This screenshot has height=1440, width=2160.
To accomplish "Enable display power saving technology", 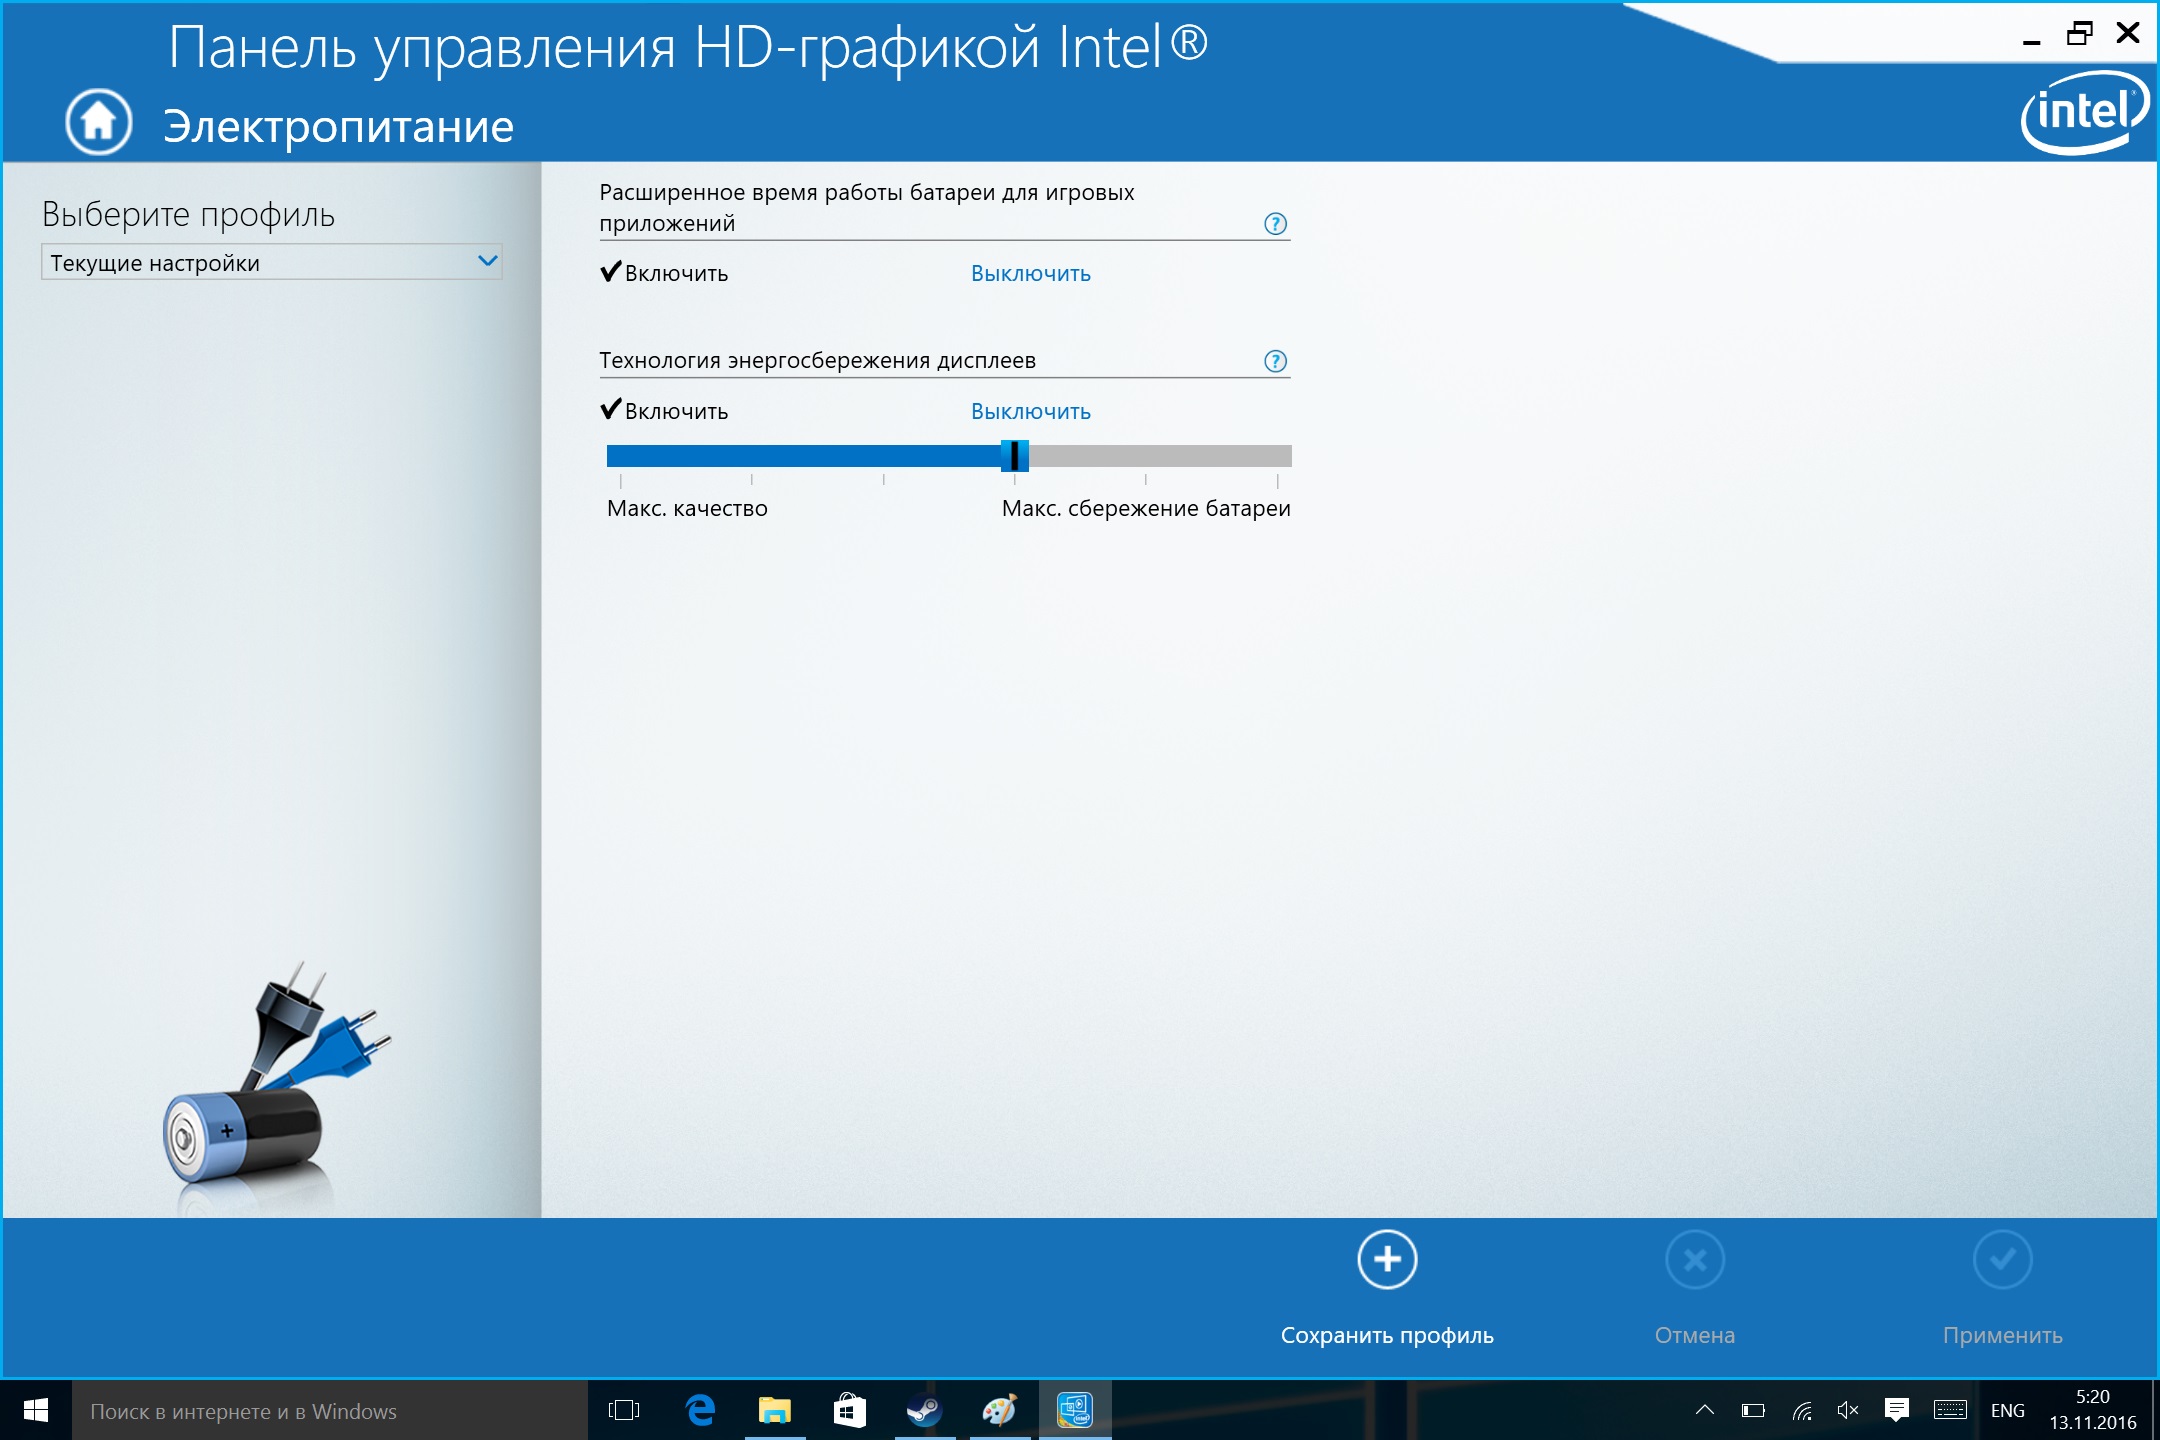I will coord(665,411).
